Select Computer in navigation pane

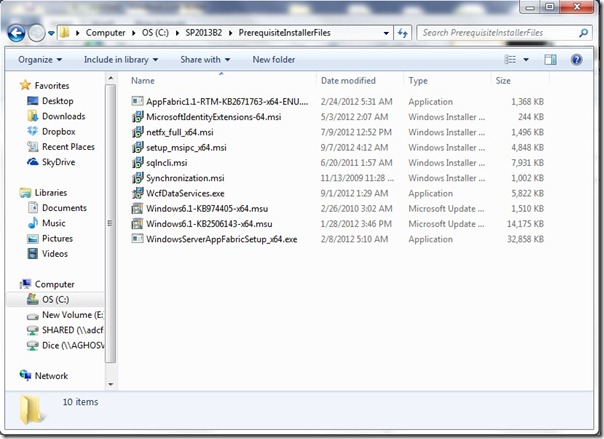click(54, 284)
